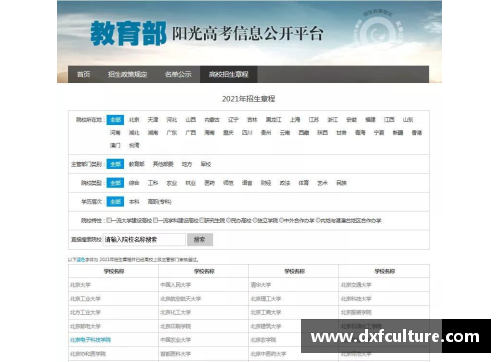
Task: Choose 地方 as 主管部门类别
Action: [187, 164]
